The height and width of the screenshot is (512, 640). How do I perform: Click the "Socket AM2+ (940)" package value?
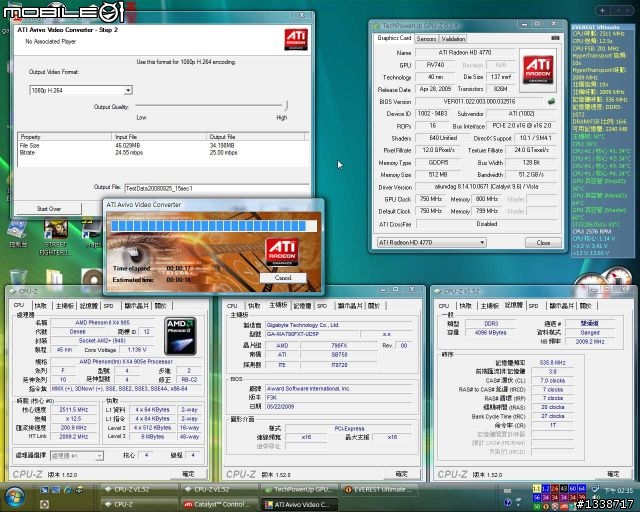102,341
